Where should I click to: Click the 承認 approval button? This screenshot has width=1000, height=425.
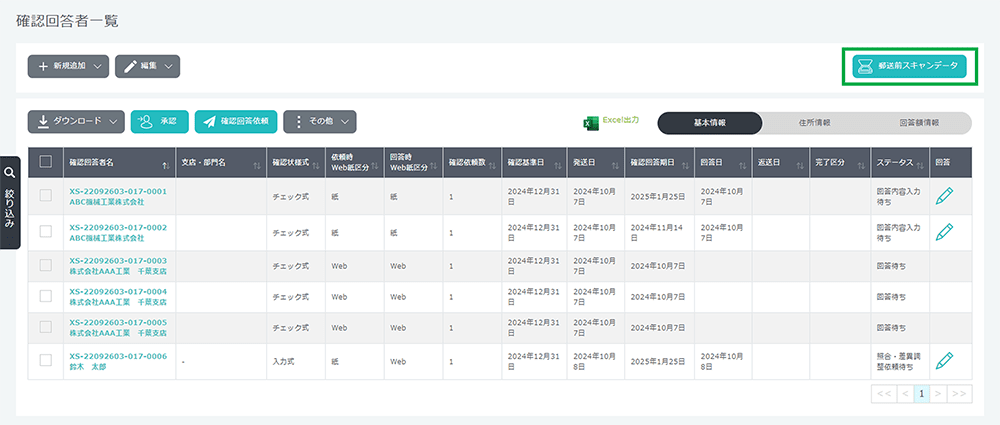159,122
